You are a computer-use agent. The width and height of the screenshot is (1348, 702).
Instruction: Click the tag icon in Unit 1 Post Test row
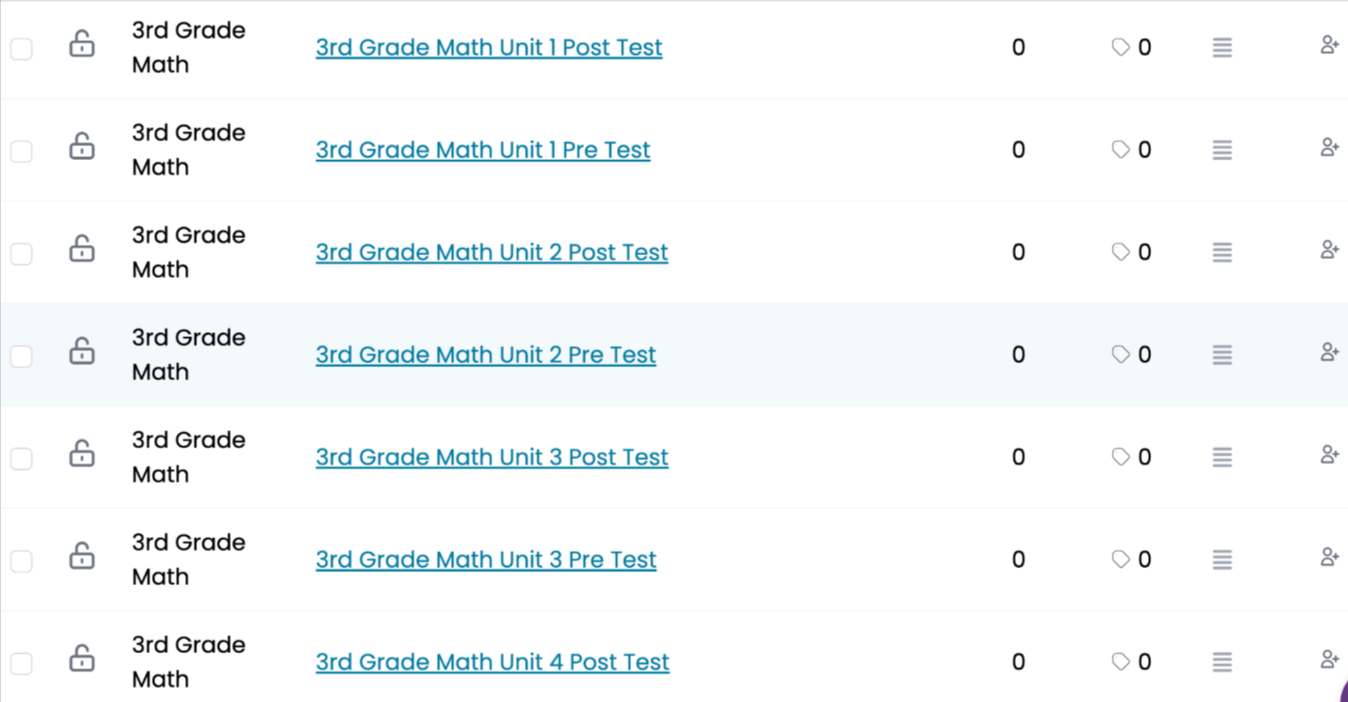tap(1121, 47)
